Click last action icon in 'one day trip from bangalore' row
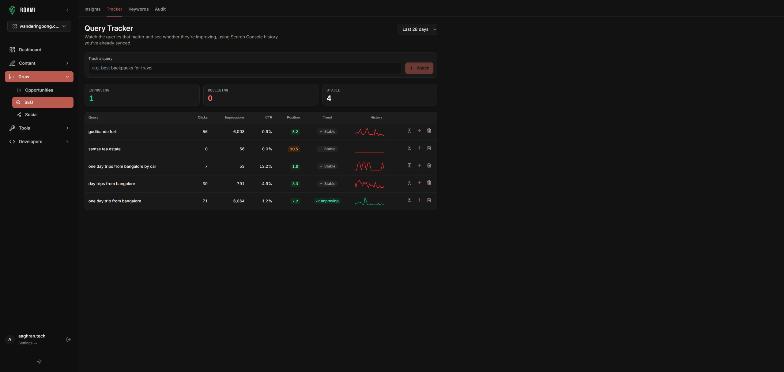The height and width of the screenshot is (372, 784). 429,200
